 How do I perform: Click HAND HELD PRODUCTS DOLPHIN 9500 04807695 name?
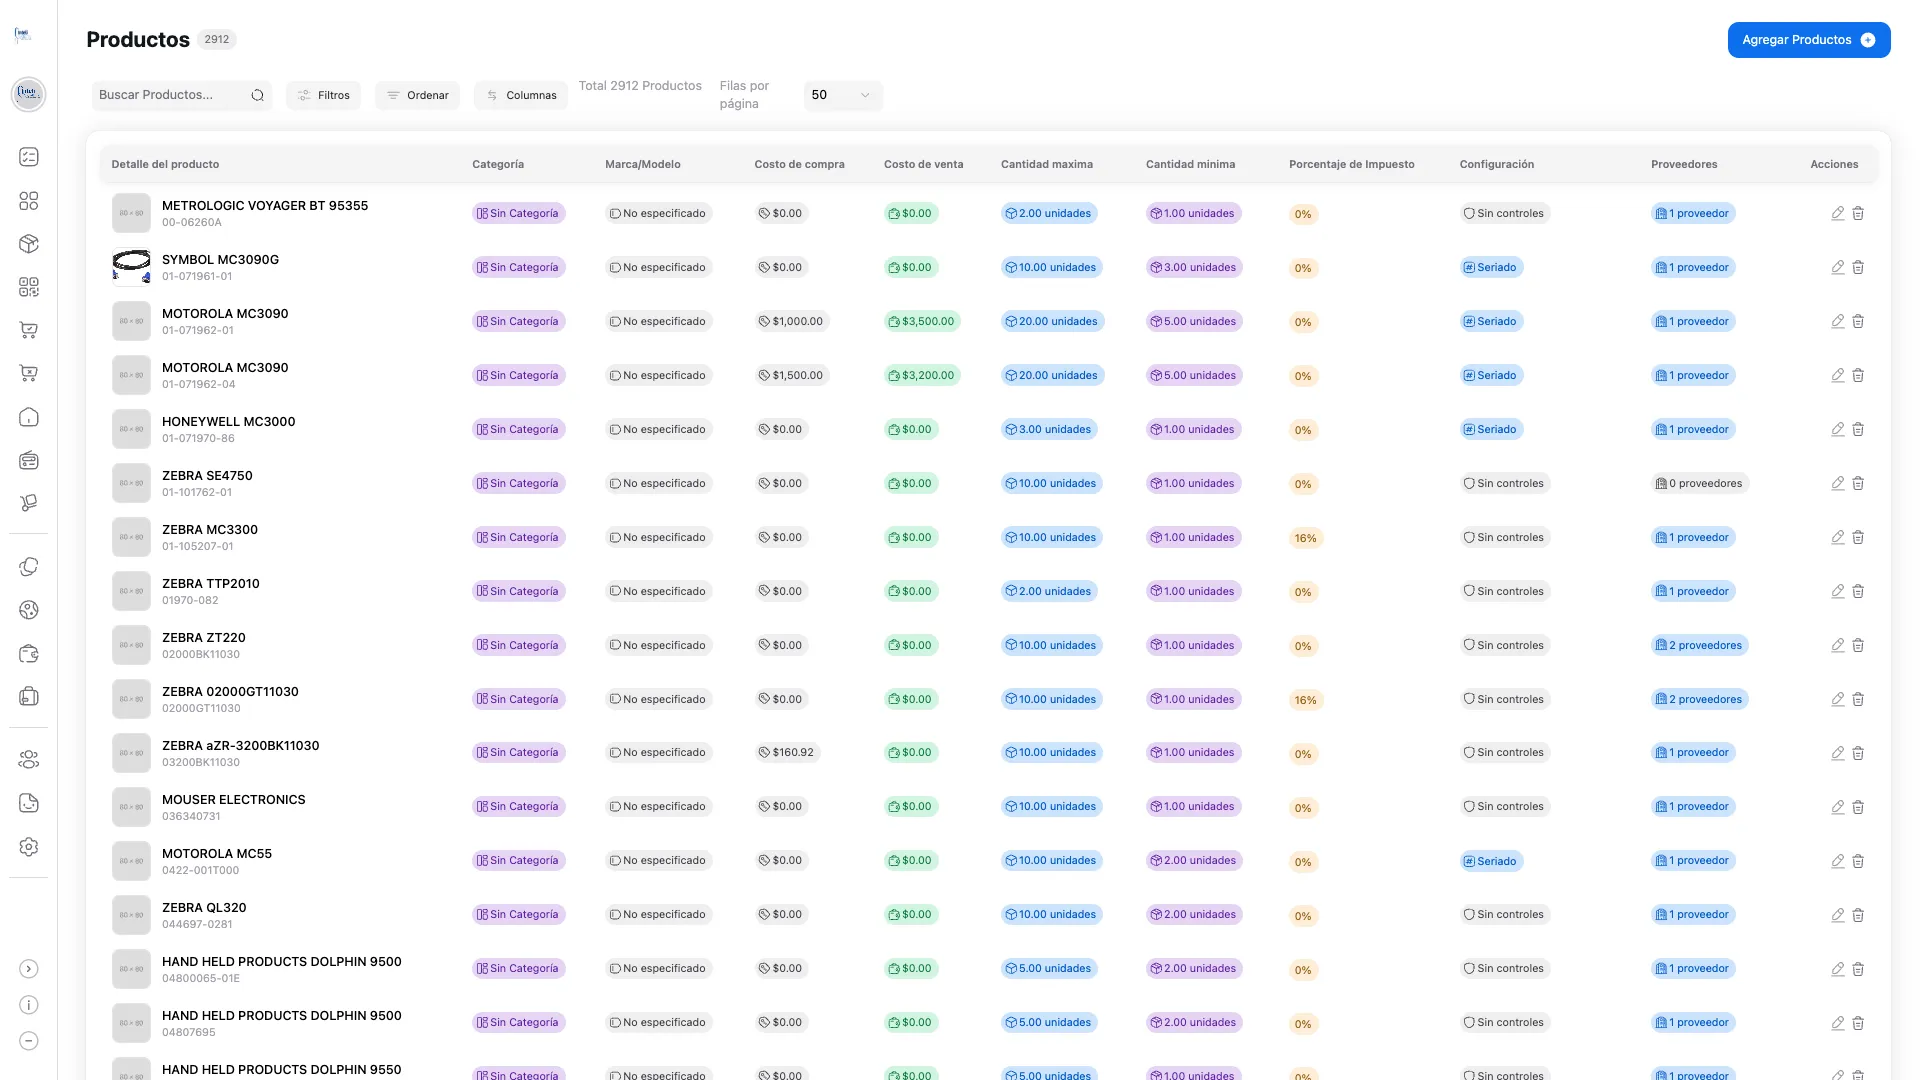[x=282, y=1015]
